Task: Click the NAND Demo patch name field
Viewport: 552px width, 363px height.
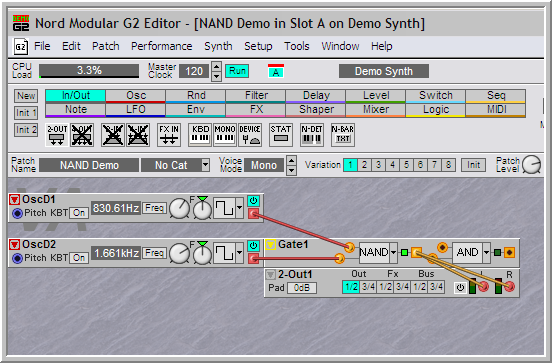Action: coord(89,165)
